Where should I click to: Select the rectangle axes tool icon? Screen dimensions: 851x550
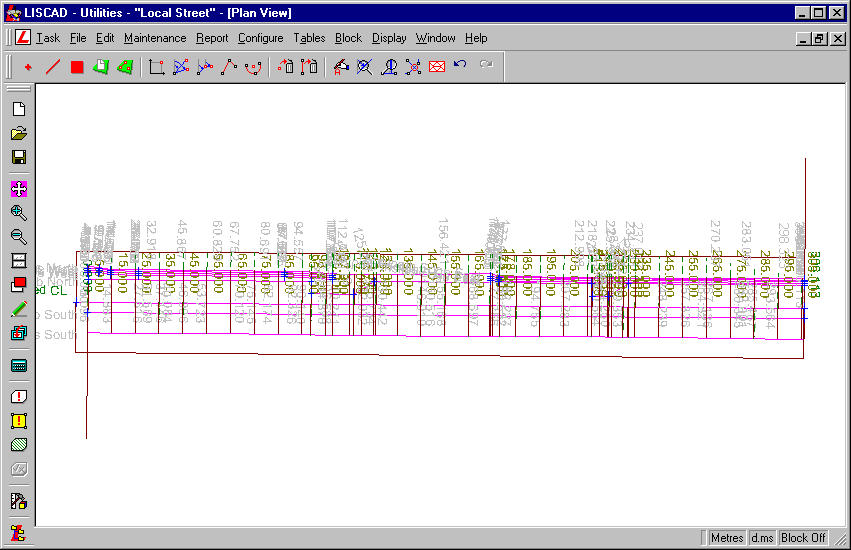[x=156, y=67]
